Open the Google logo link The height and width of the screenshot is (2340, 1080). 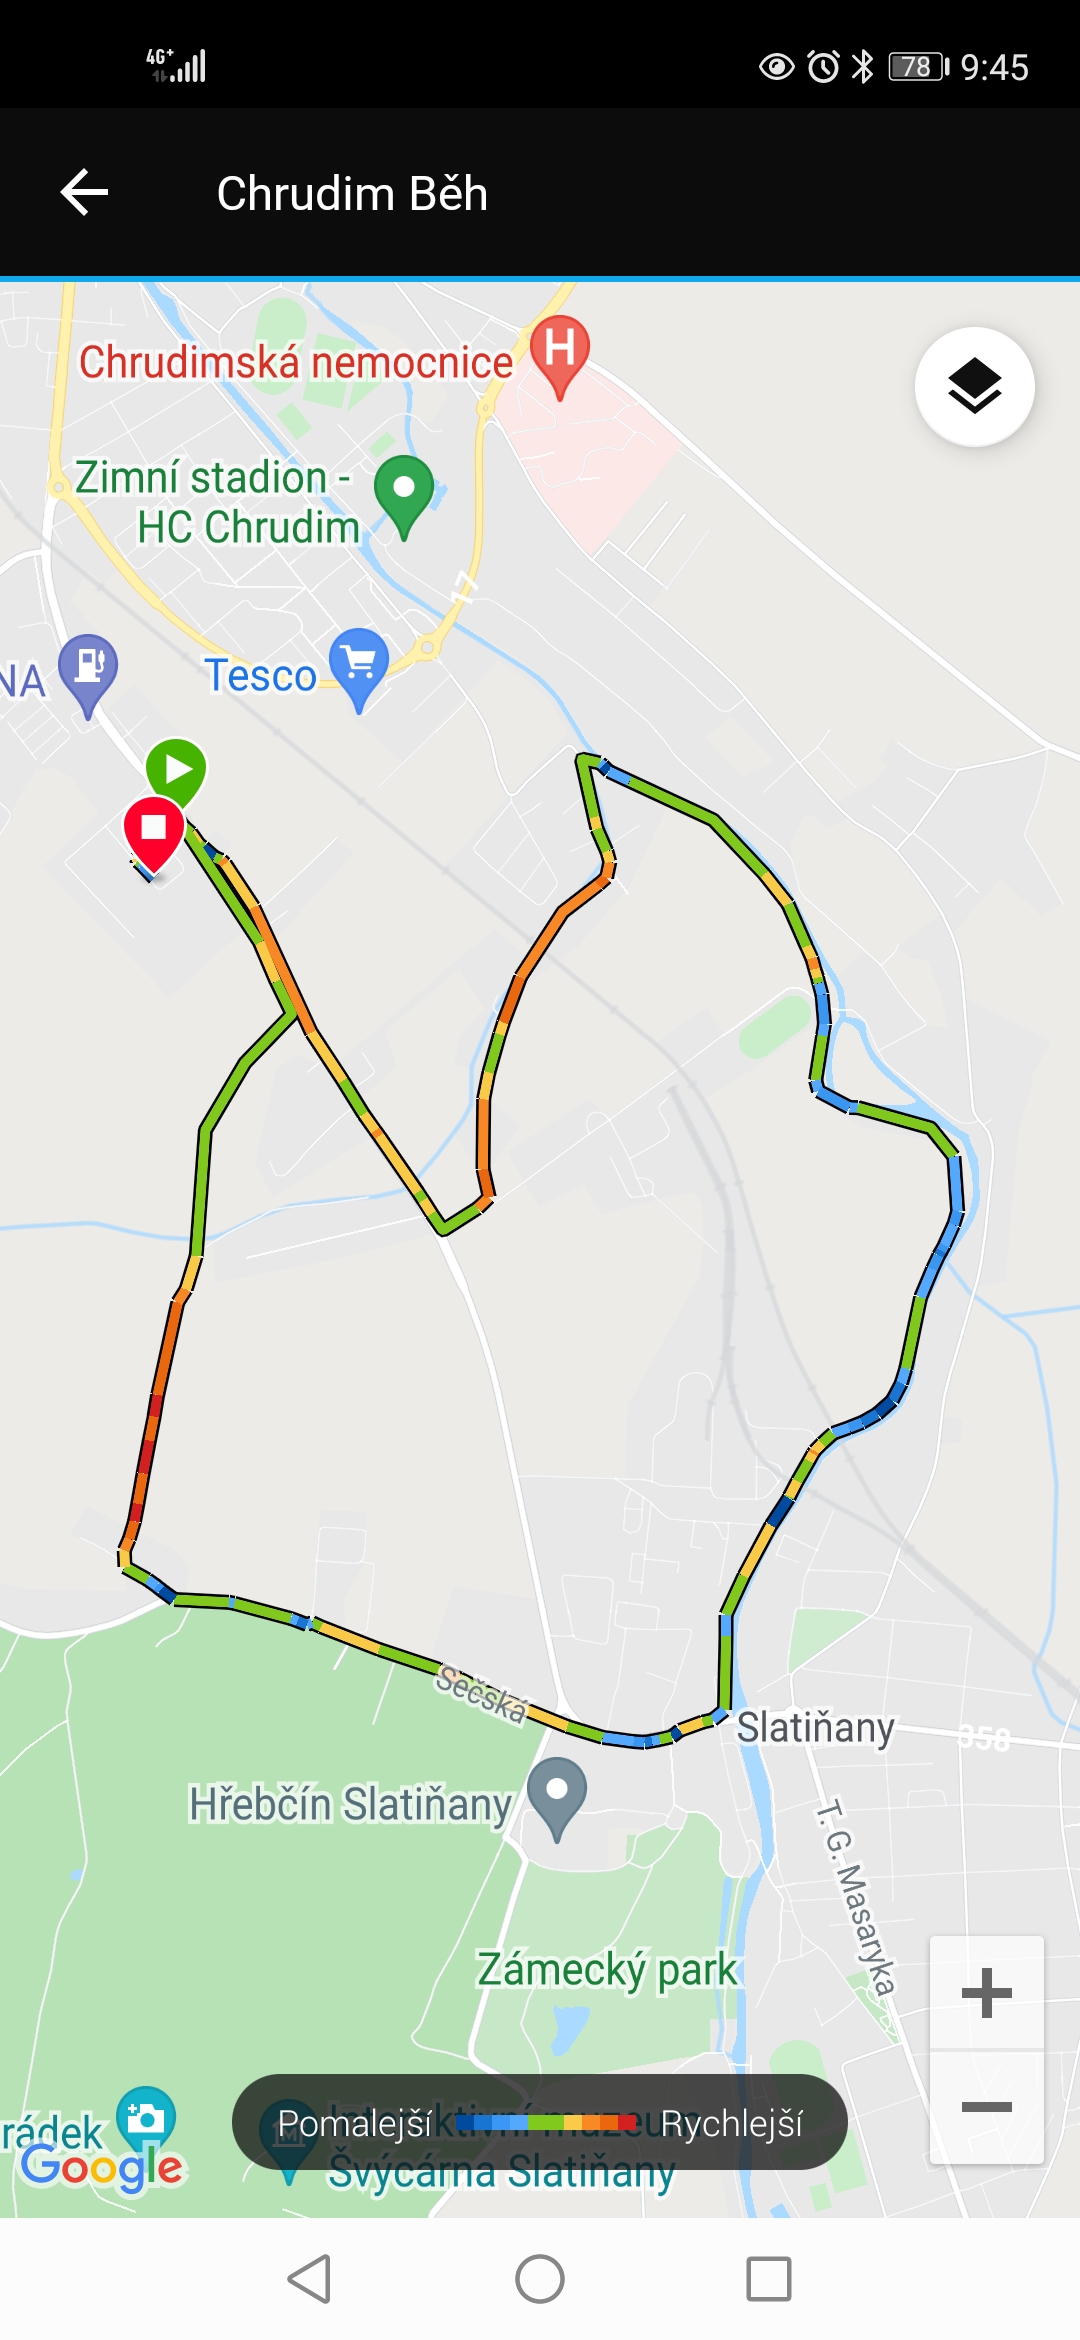coord(101,2168)
